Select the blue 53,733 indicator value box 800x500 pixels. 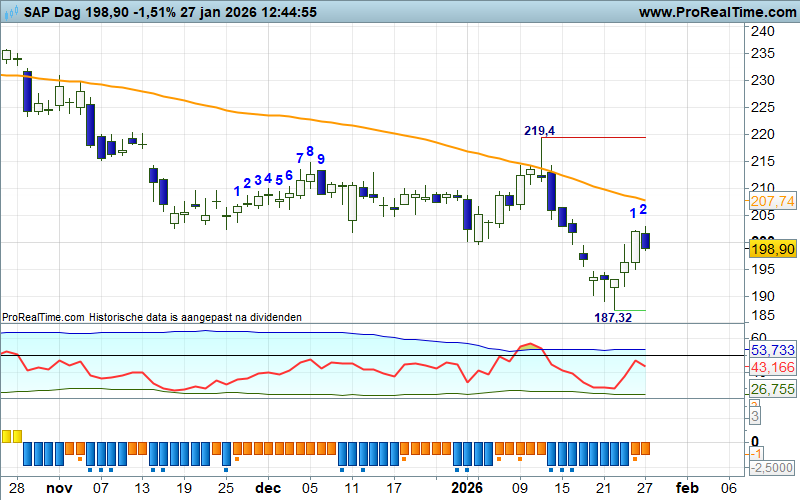[x=771, y=350]
